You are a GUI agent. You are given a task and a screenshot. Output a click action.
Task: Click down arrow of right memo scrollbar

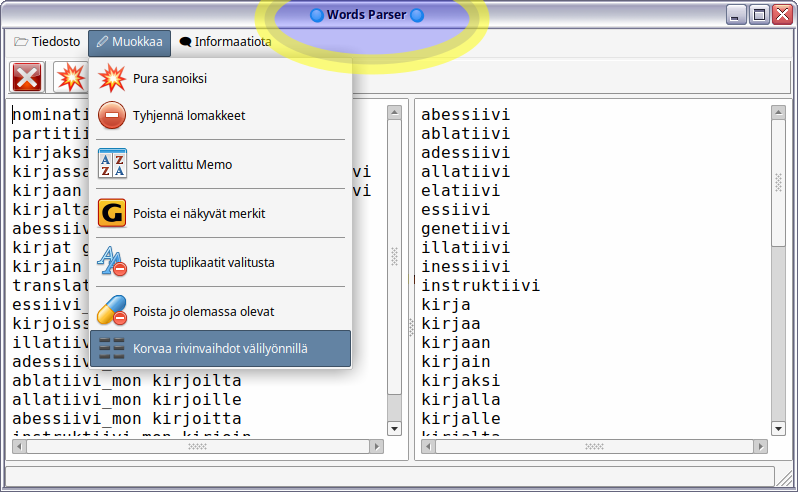coord(778,428)
